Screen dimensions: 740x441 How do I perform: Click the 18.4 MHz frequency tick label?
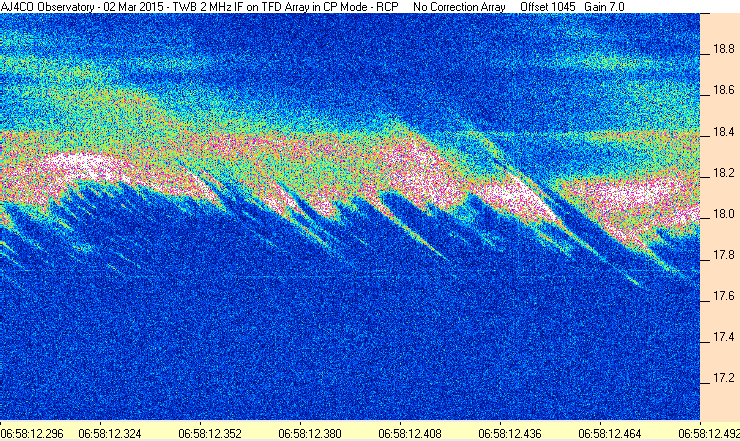[x=723, y=132]
